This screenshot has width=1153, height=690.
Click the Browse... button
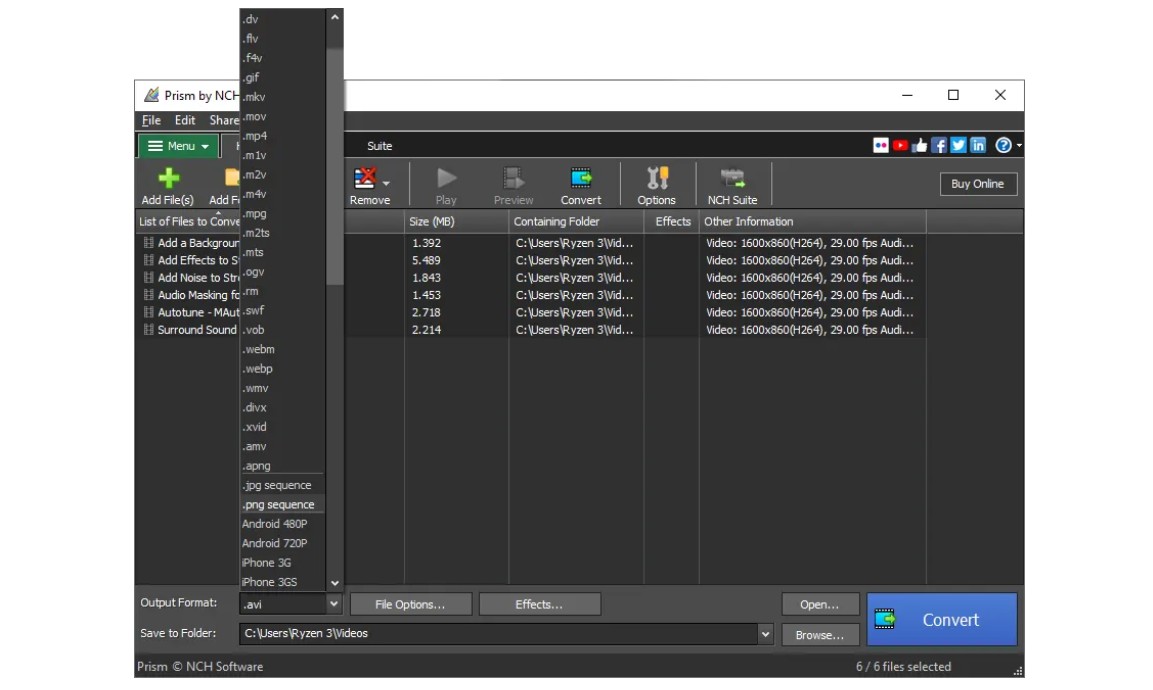coord(819,635)
